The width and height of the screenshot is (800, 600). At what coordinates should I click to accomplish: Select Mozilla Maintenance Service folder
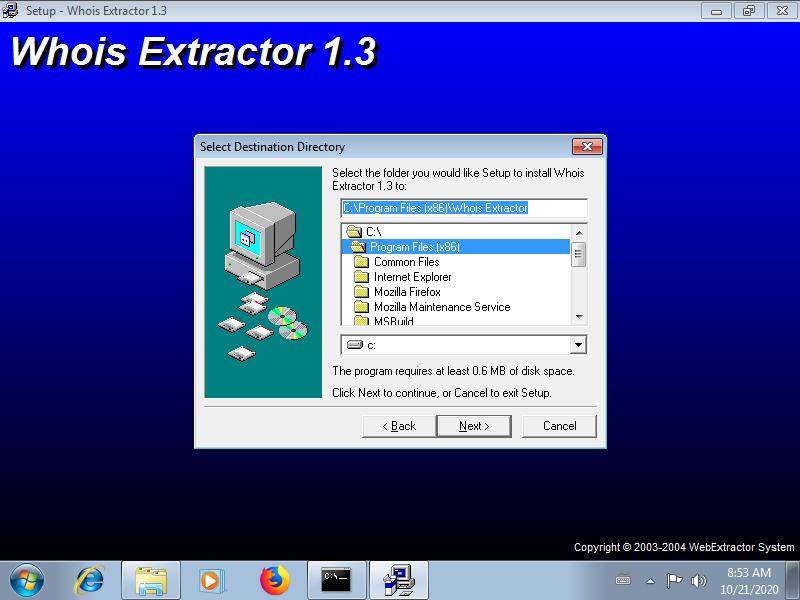[456, 307]
